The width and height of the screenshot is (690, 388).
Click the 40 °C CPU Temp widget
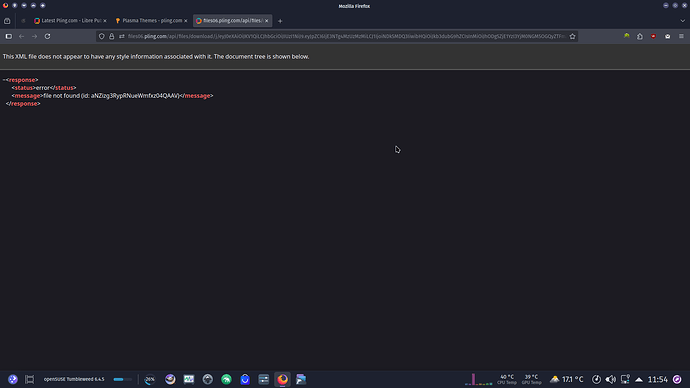click(507, 379)
